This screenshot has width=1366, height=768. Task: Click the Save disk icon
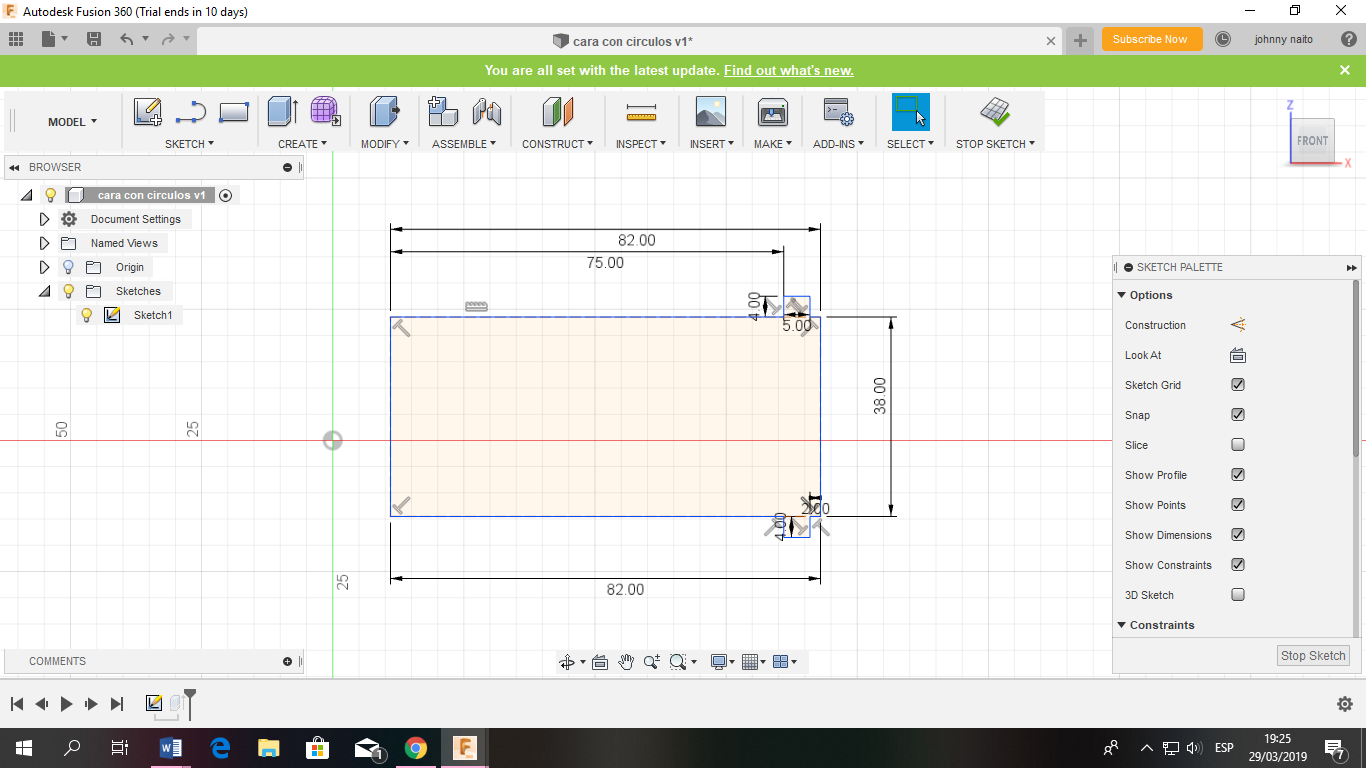[94, 39]
